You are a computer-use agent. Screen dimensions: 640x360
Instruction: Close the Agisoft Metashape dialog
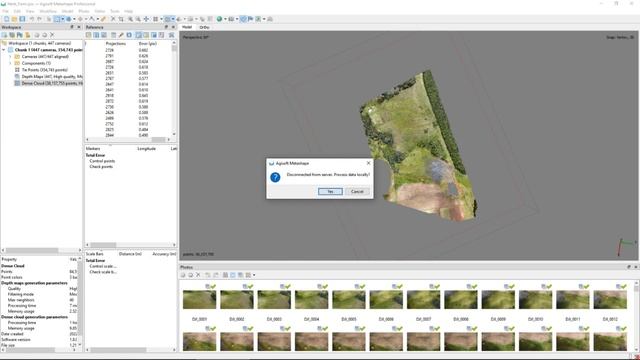369,163
